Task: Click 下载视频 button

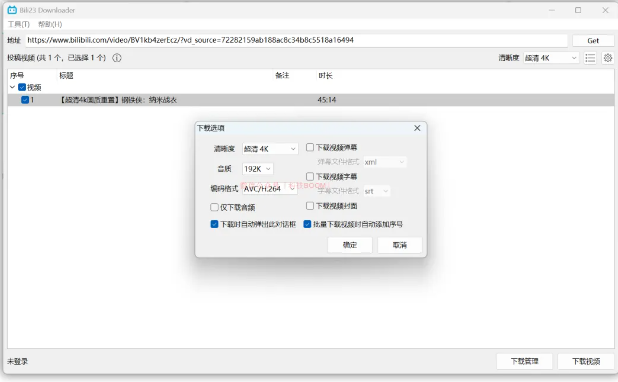Action: coord(586,361)
